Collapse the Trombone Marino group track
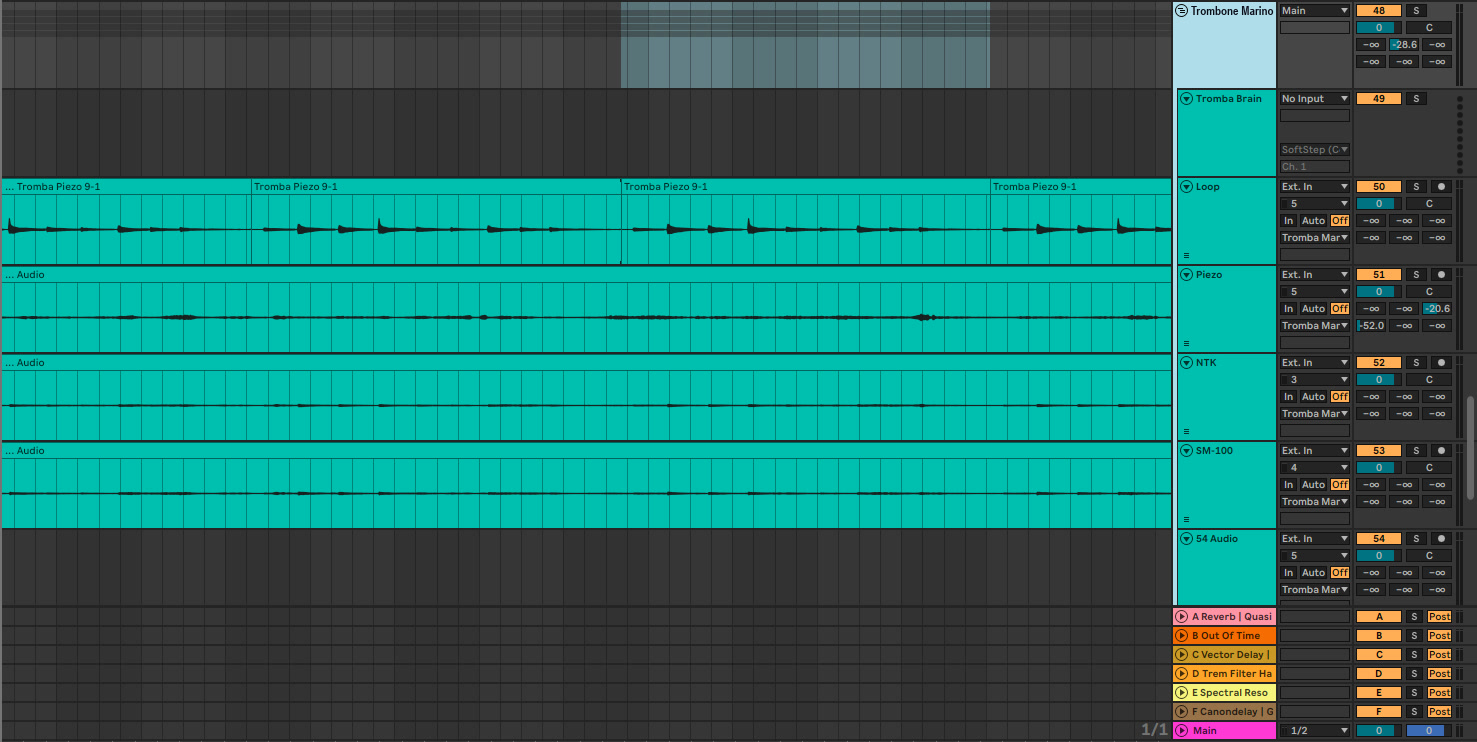This screenshot has height=742, width=1477. tap(1182, 11)
